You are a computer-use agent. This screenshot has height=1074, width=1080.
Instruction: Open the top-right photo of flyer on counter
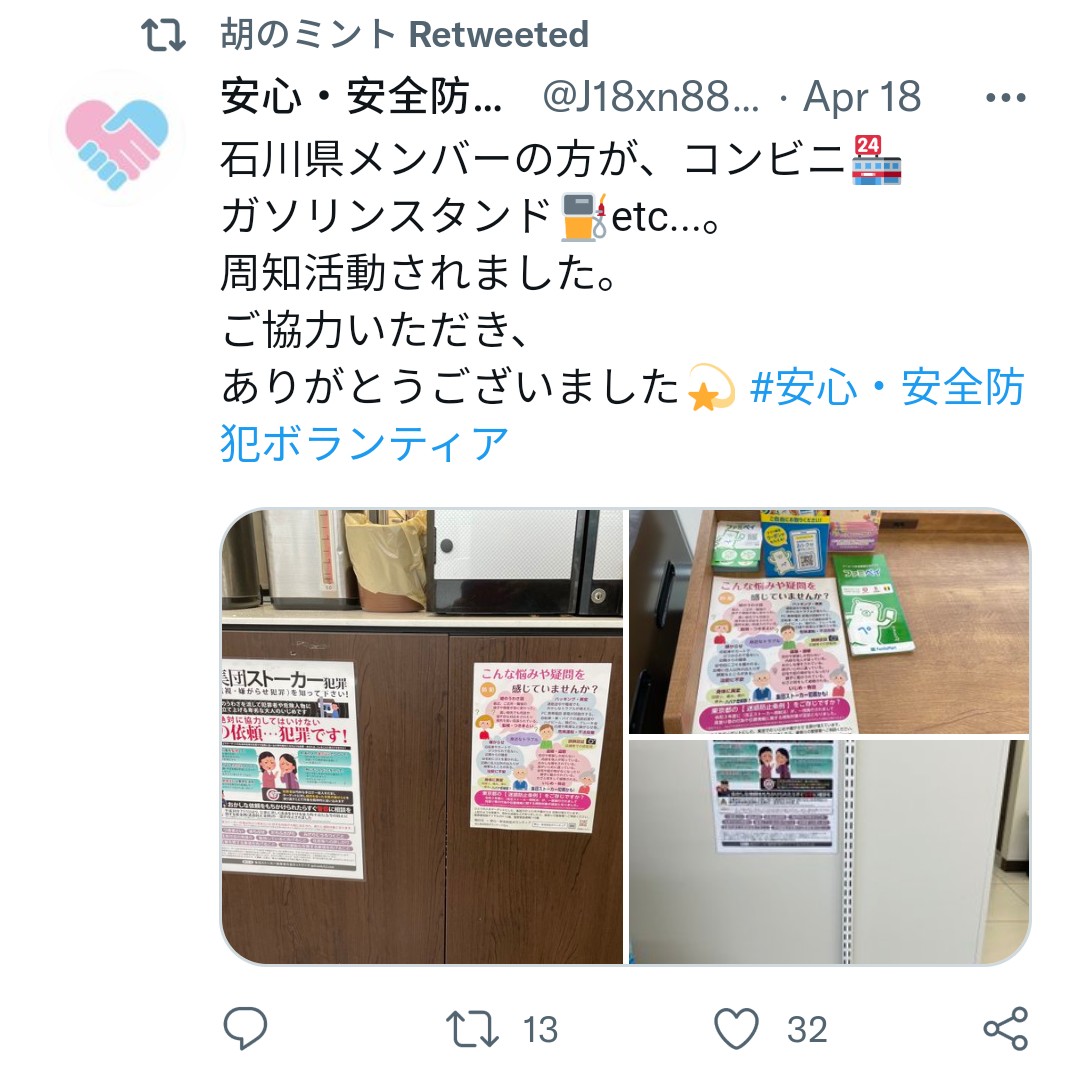pos(829,621)
